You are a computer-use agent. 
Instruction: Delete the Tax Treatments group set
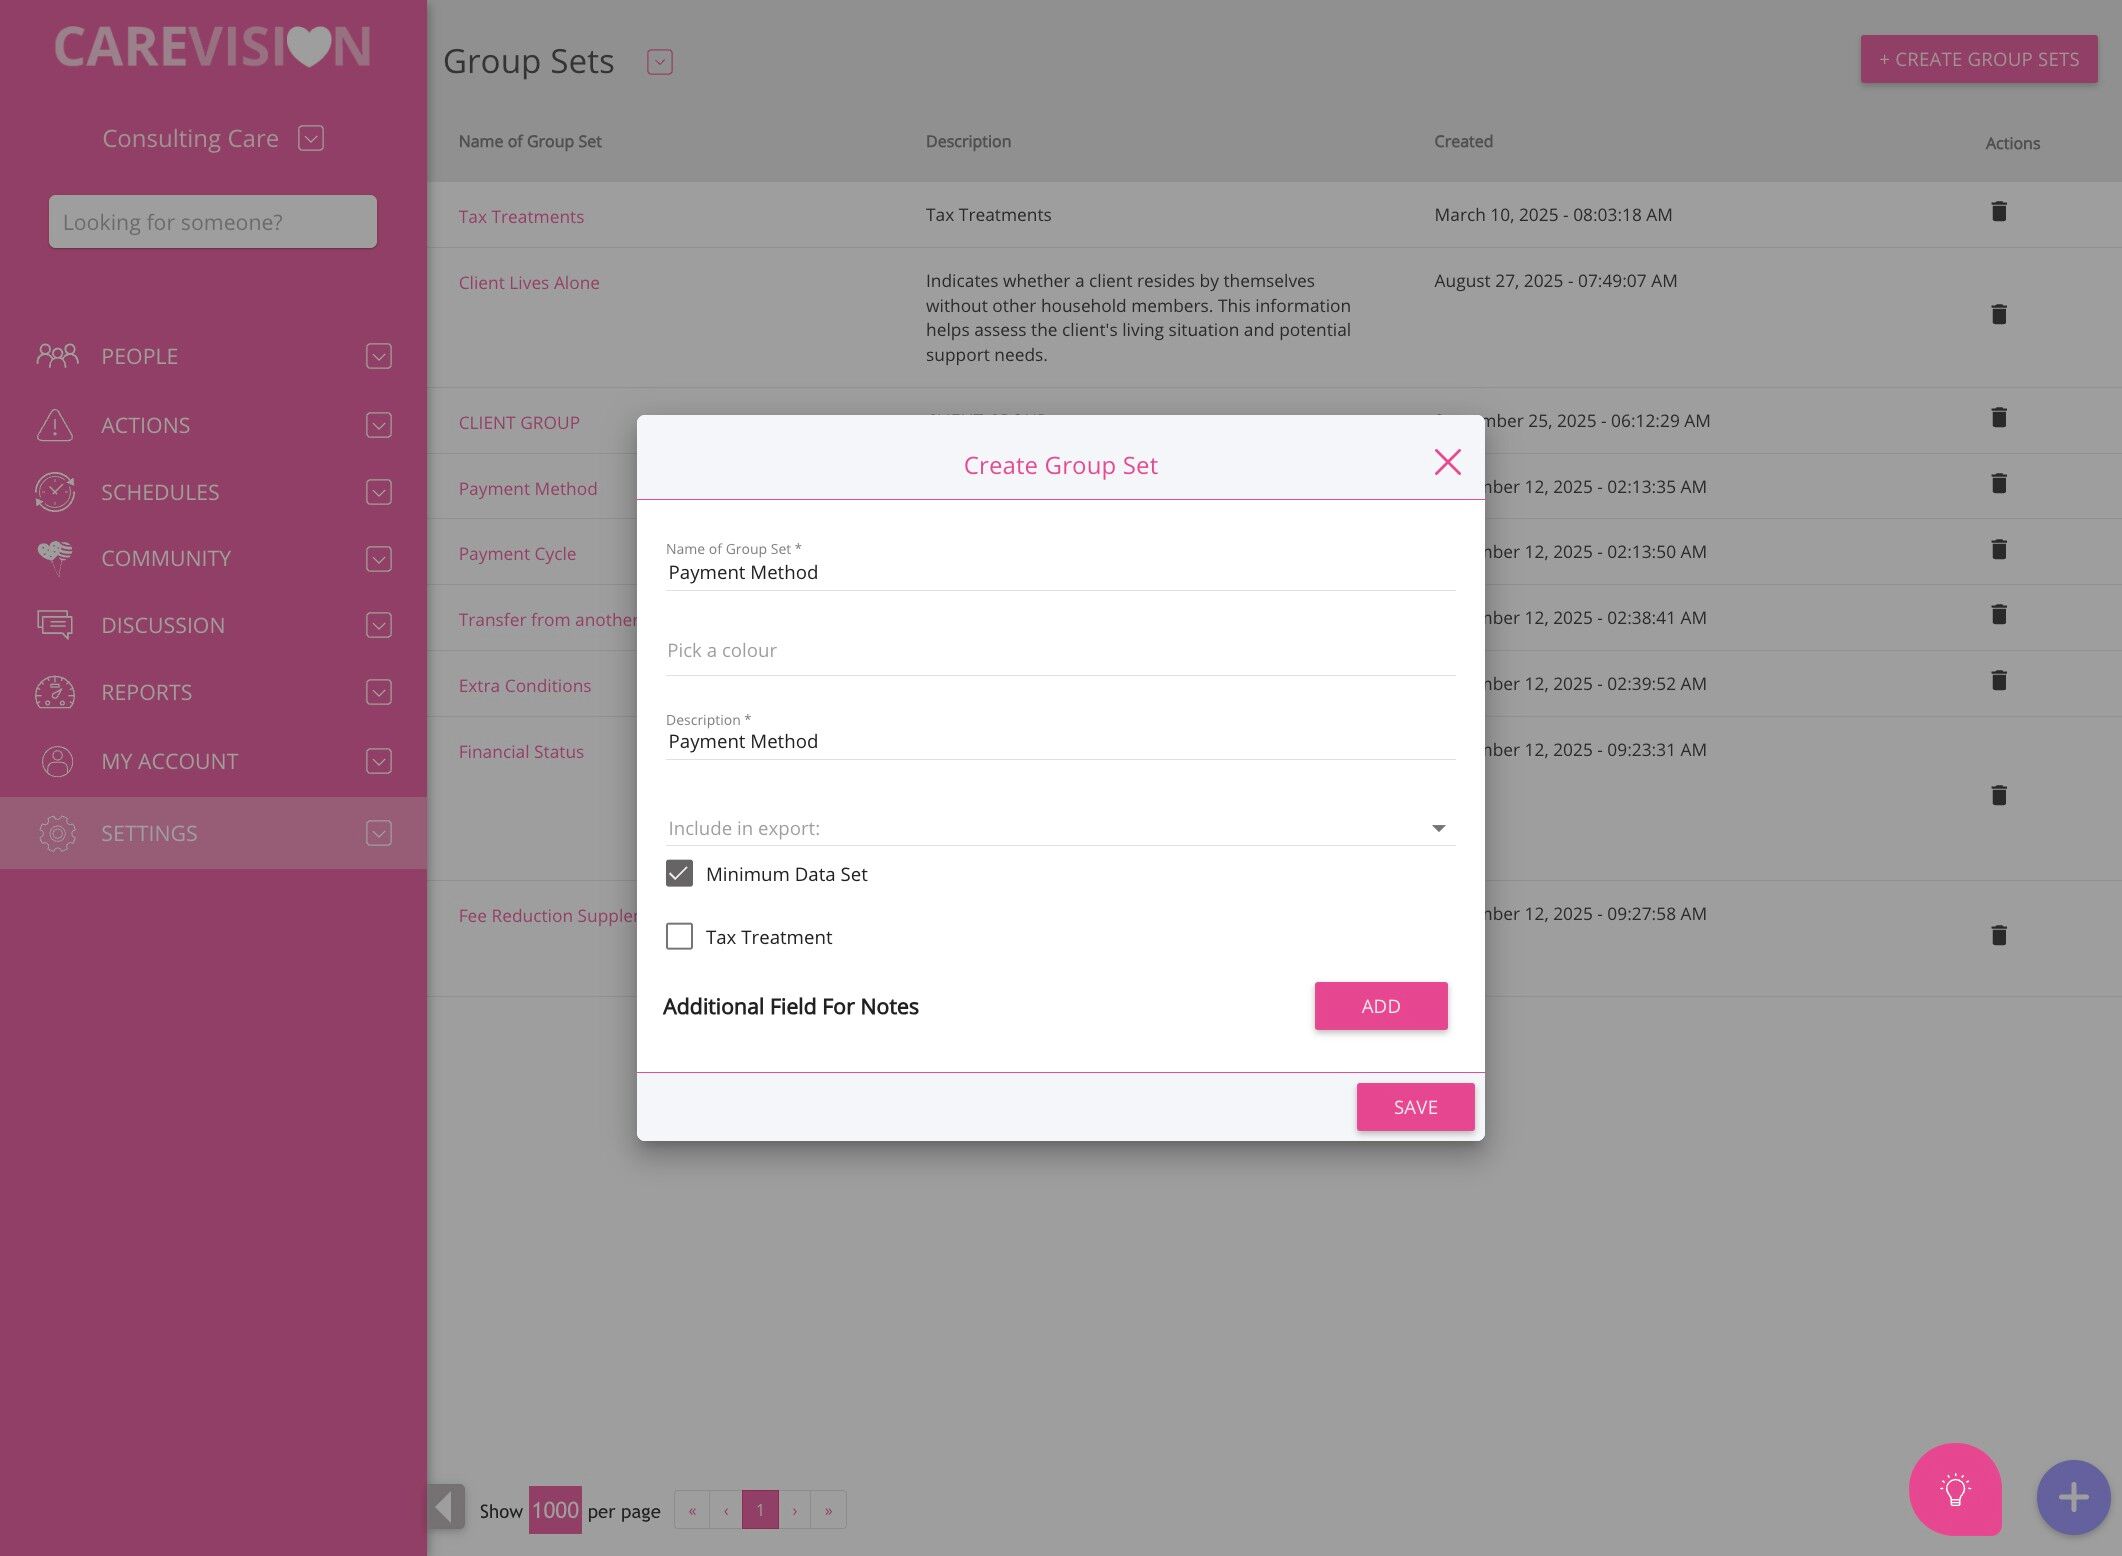coord(1998,212)
